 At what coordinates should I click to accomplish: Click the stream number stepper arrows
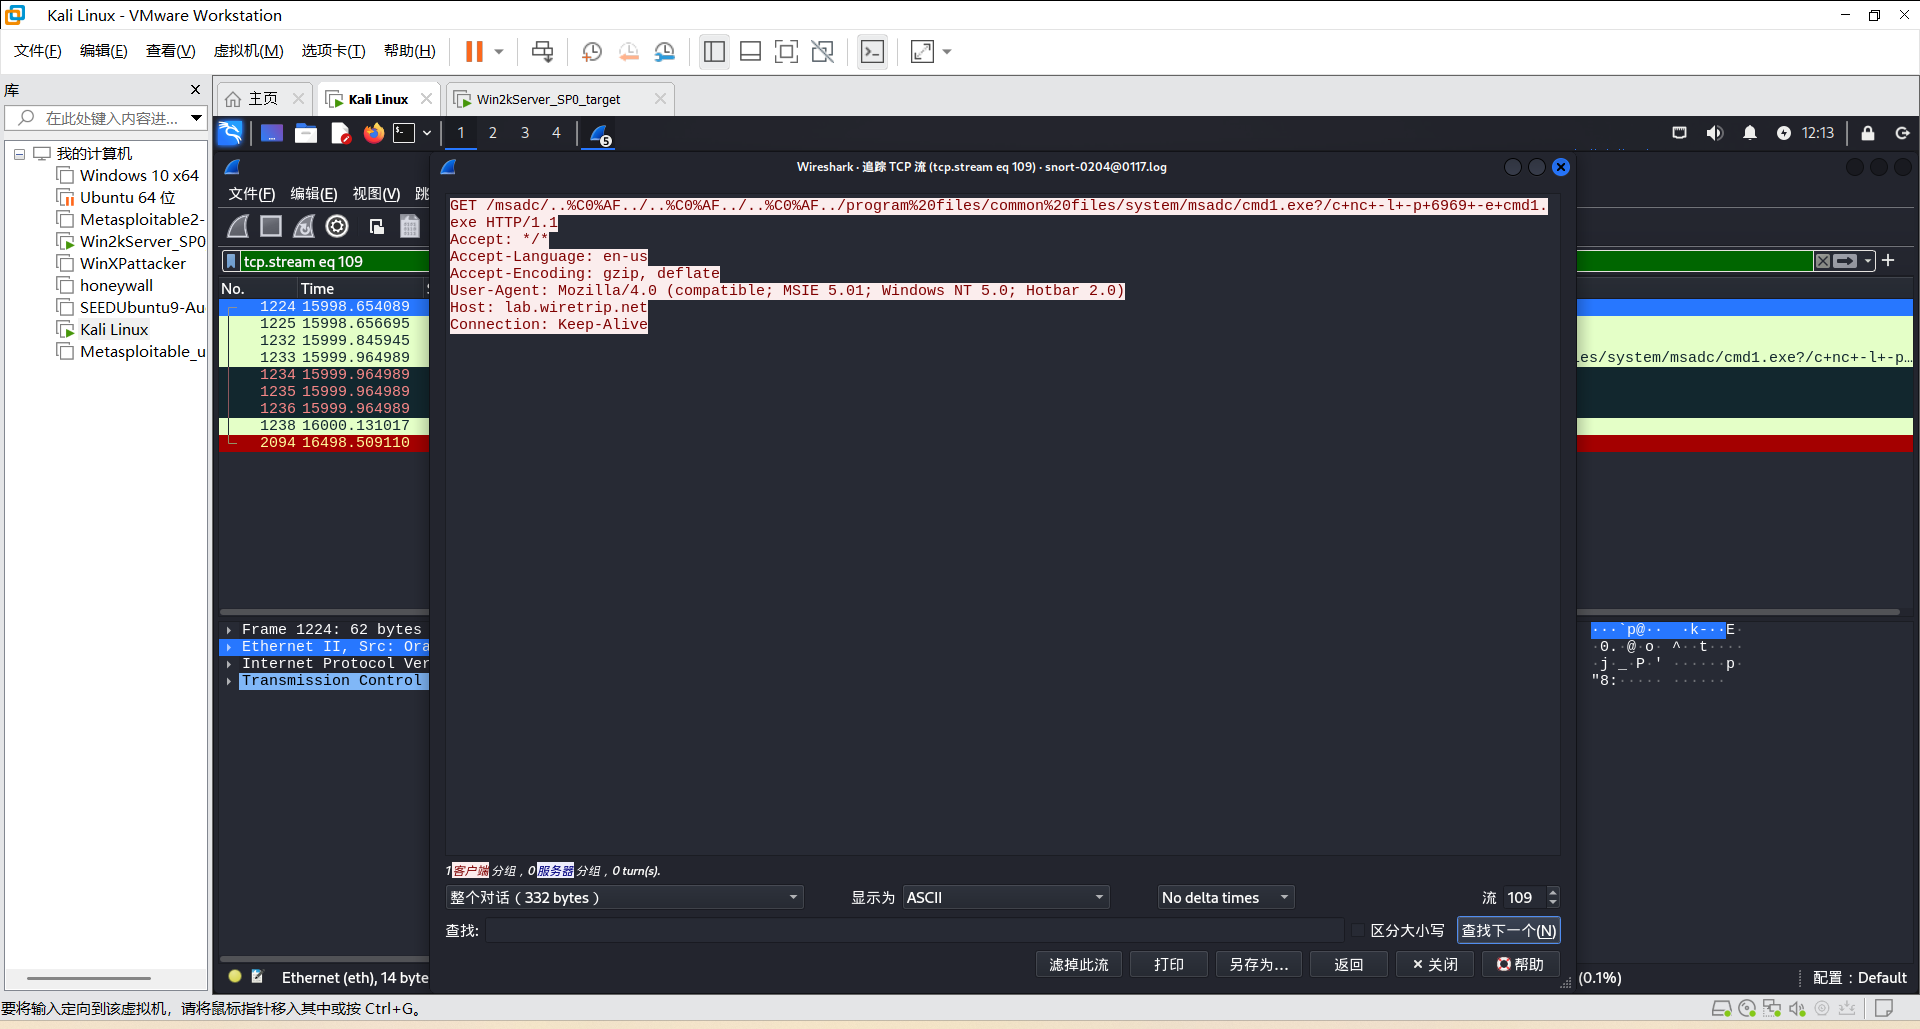tap(1553, 898)
